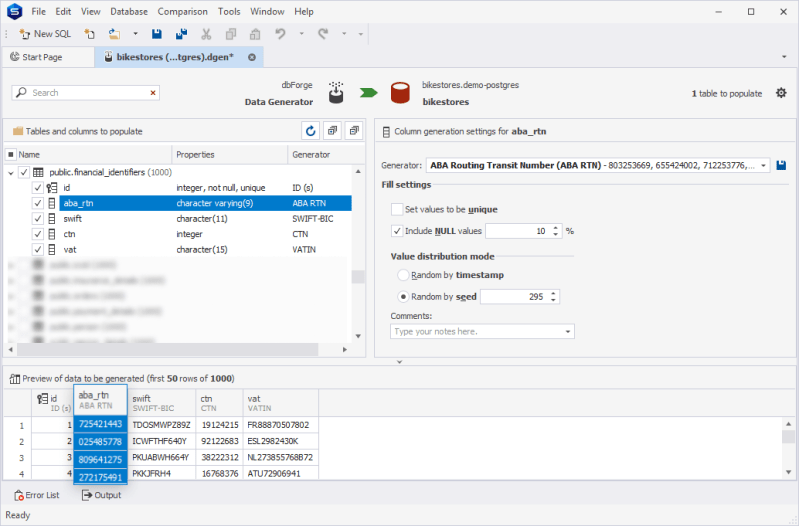Open the Generator ABA RTN dropdown
Screen dimensions: 799x526
click(x=763, y=165)
